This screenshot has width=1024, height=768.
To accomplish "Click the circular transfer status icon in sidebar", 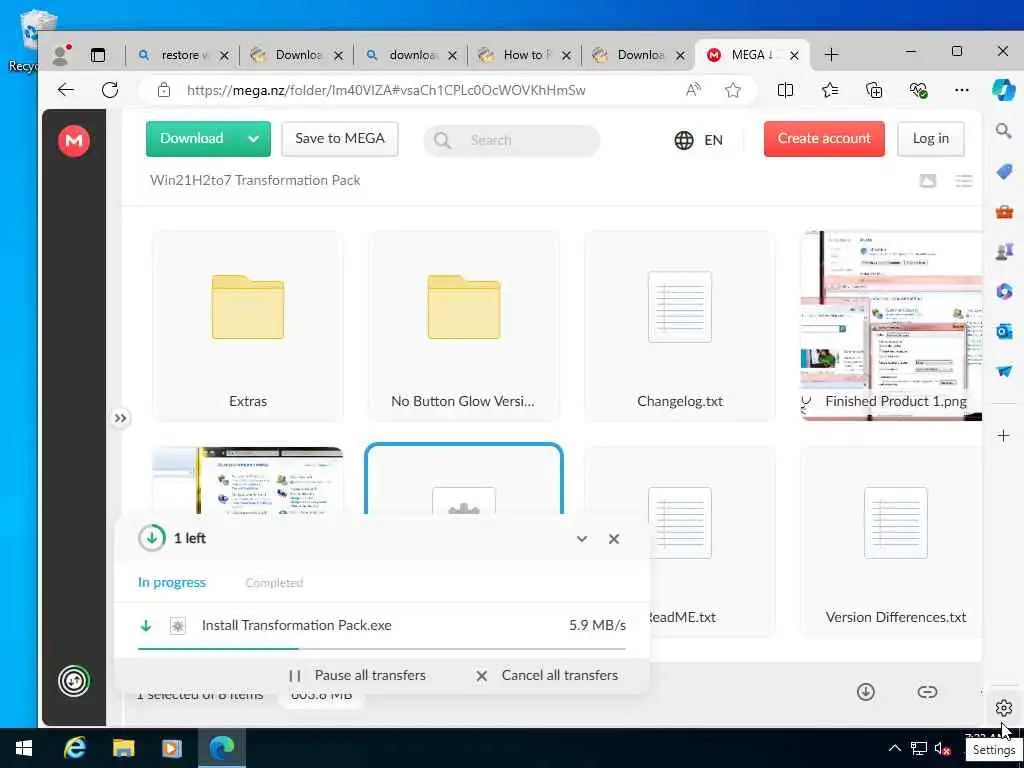I will pyautogui.click(x=74, y=681).
